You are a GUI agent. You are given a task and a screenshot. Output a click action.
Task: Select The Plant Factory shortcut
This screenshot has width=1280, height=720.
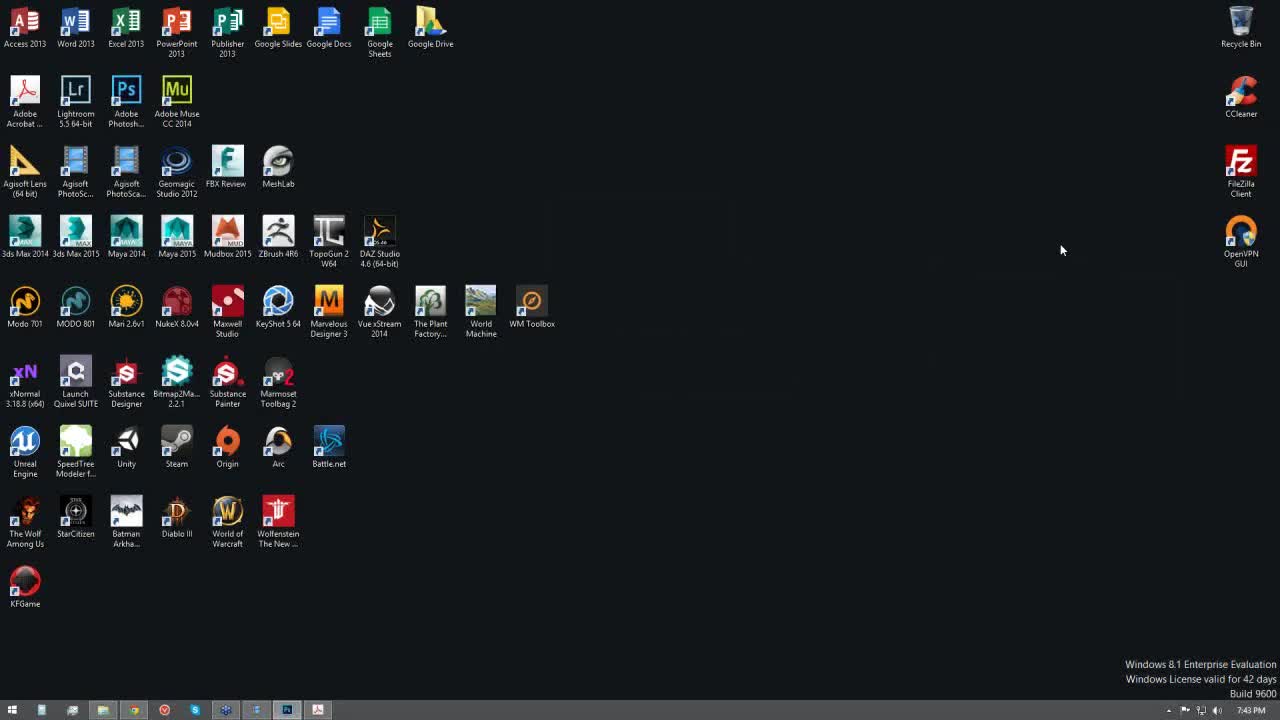430,312
